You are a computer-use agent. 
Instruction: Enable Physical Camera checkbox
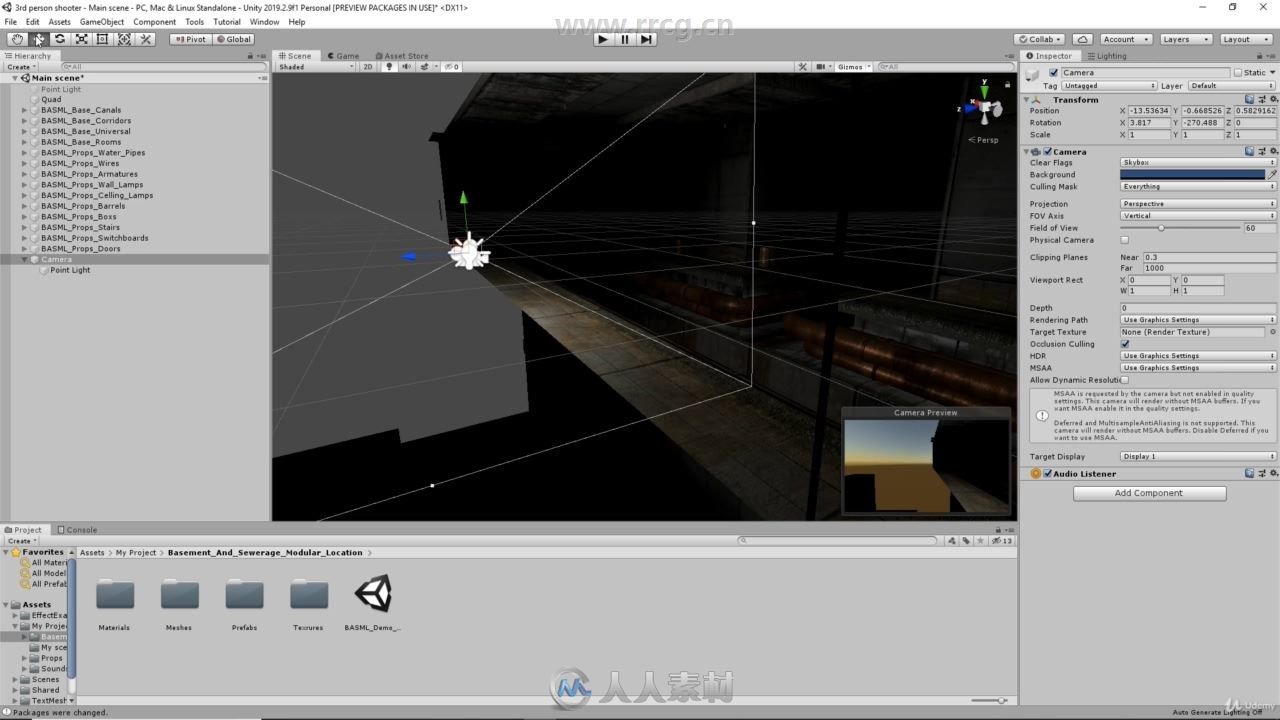(1125, 240)
